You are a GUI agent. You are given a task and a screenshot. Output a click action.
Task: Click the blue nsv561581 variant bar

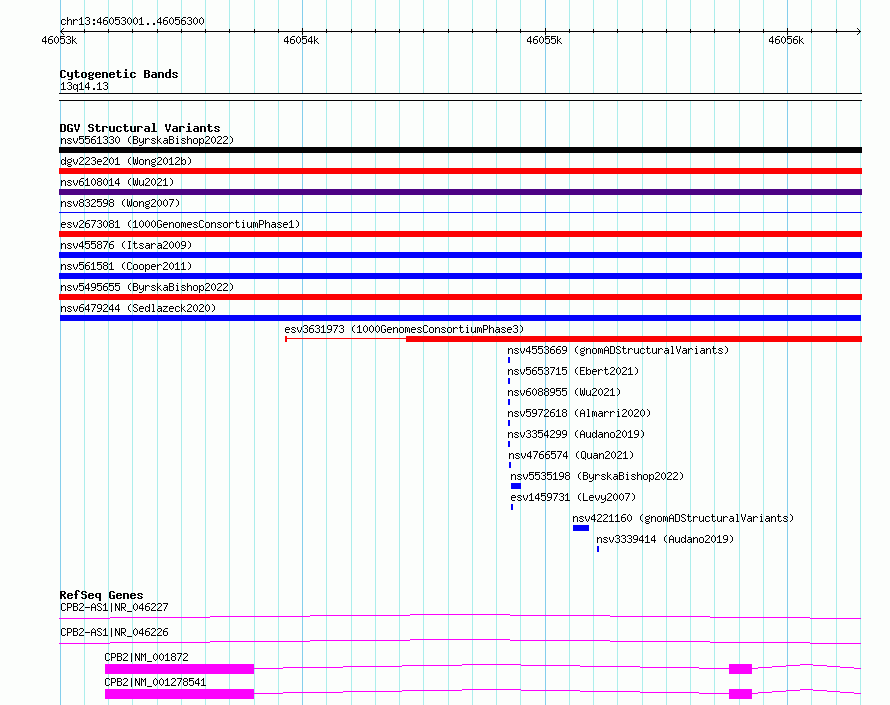tap(460, 276)
